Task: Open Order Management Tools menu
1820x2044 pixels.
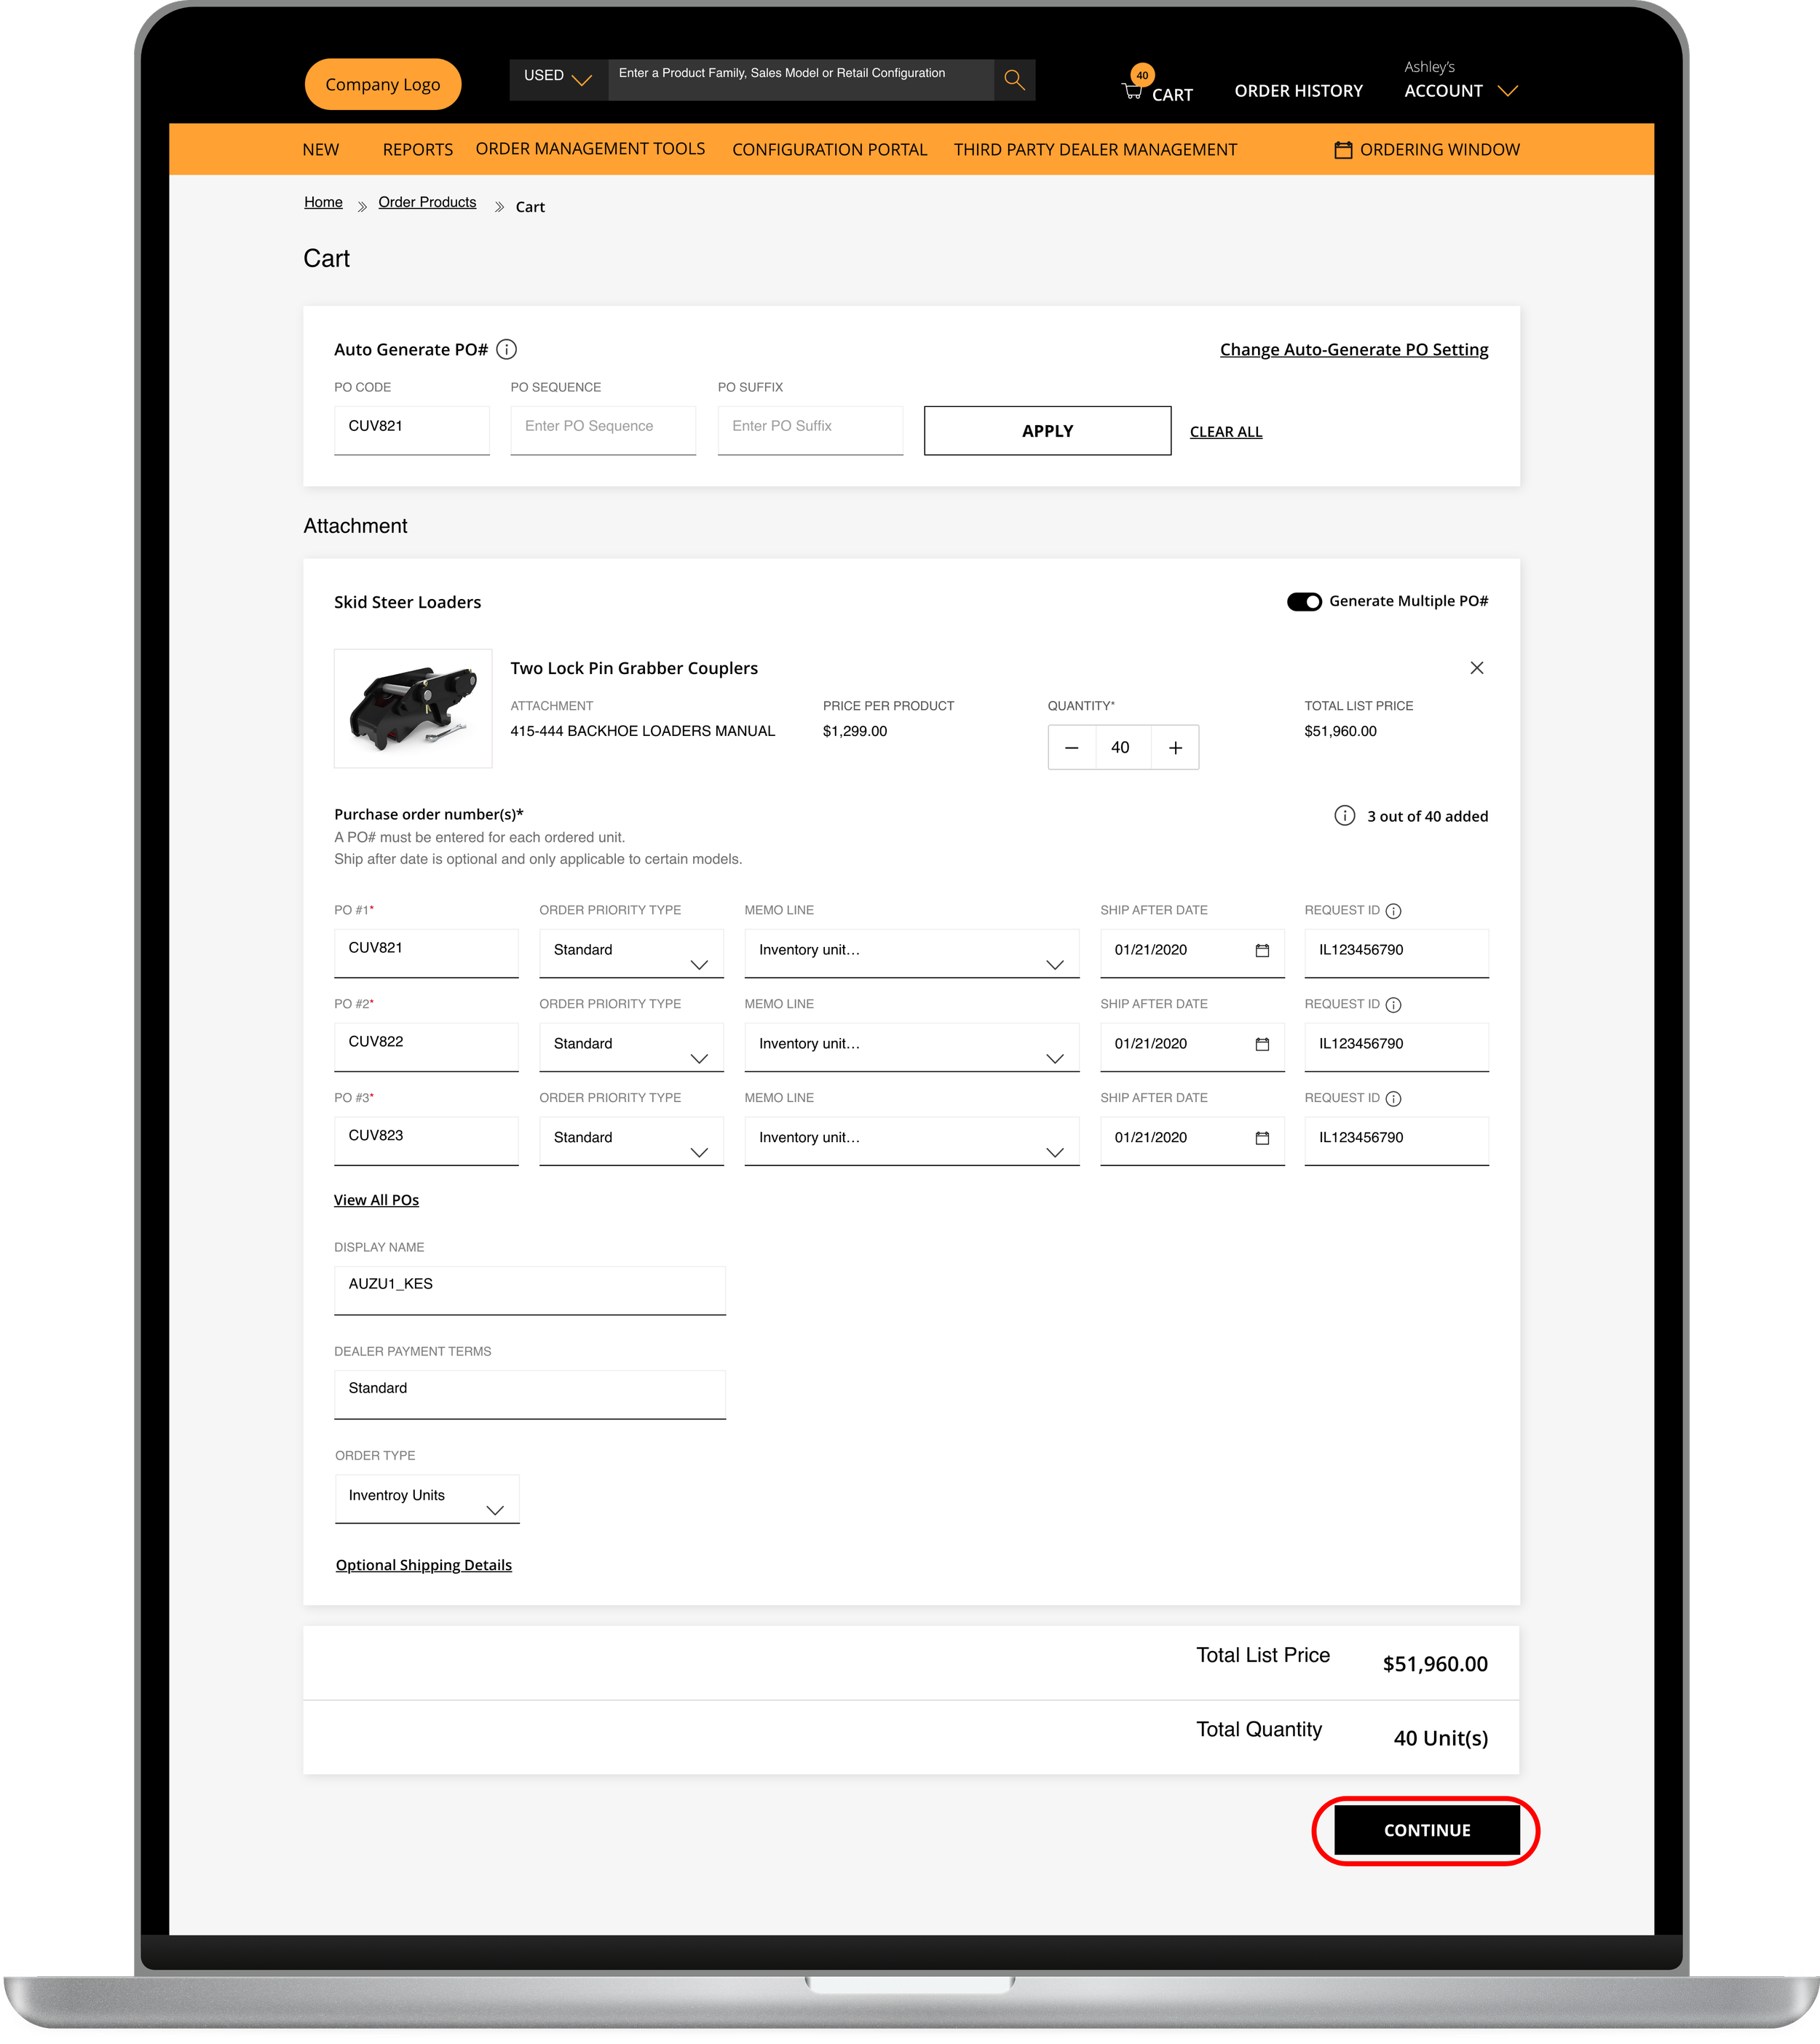Action: (590, 149)
